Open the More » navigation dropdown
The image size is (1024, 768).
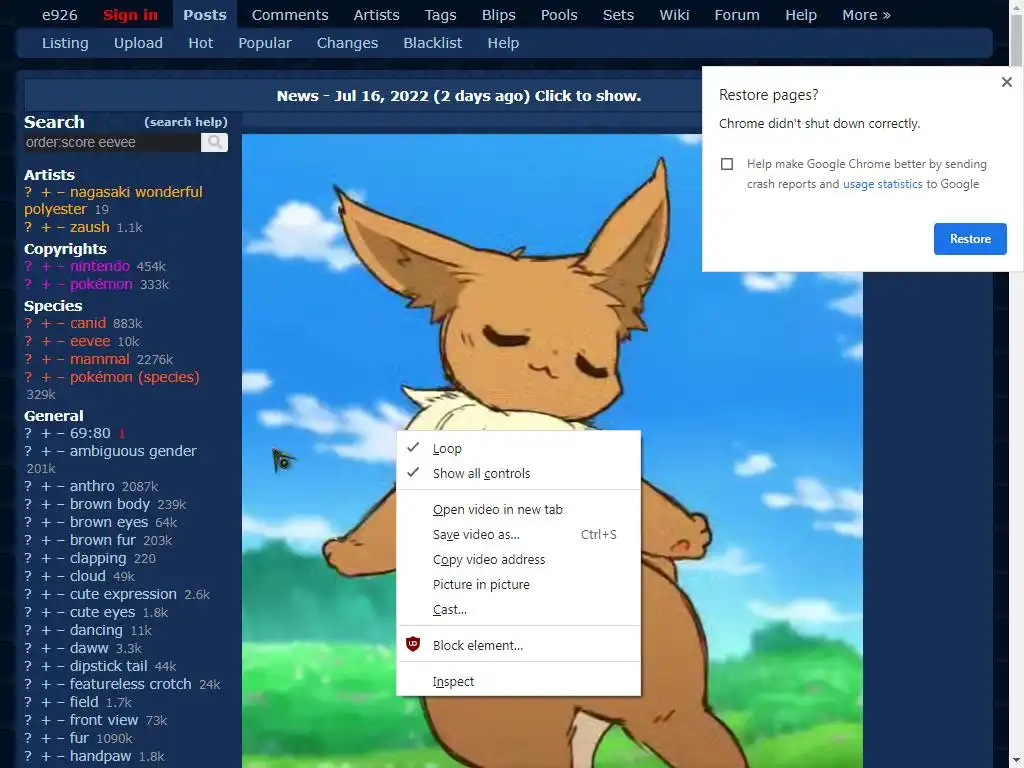pos(866,14)
